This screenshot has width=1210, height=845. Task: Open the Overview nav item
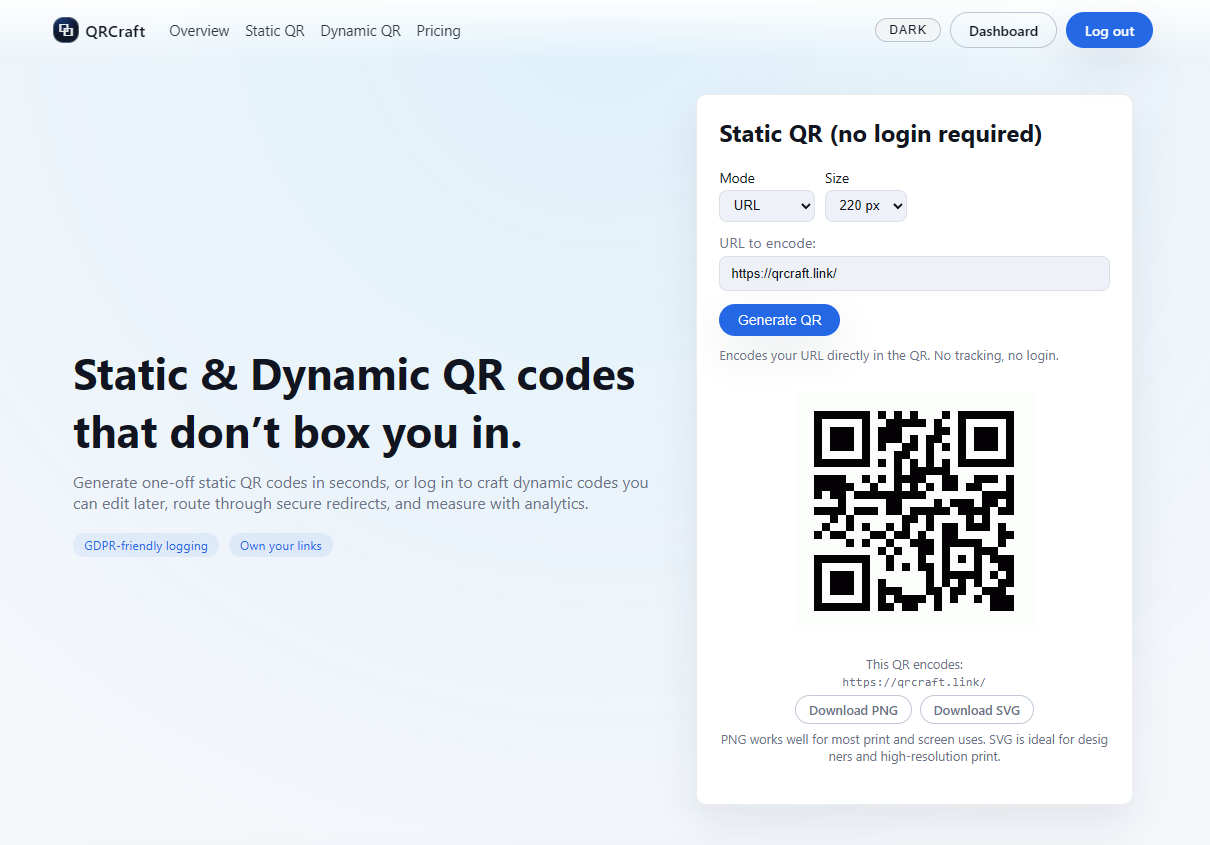(199, 31)
